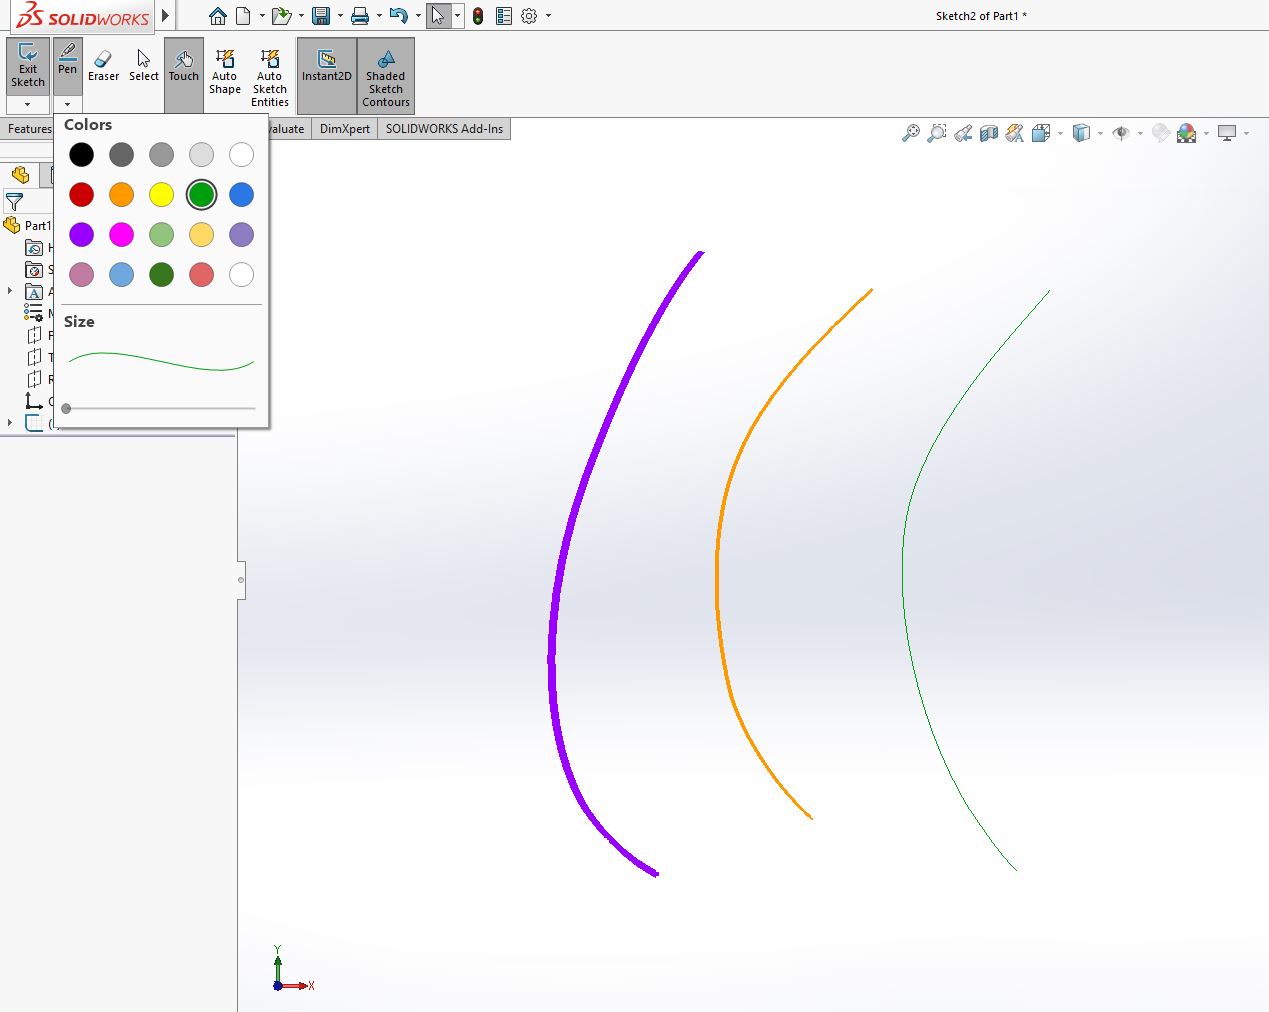Image resolution: width=1269 pixels, height=1012 pixels.
Task: Create a new document
Action: point(243,16)
